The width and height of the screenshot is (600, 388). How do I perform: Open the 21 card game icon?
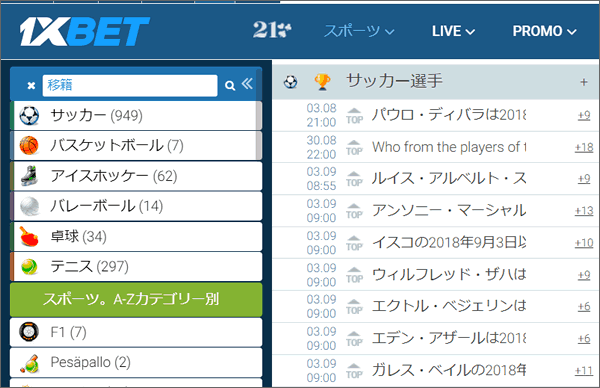(272, 30)
